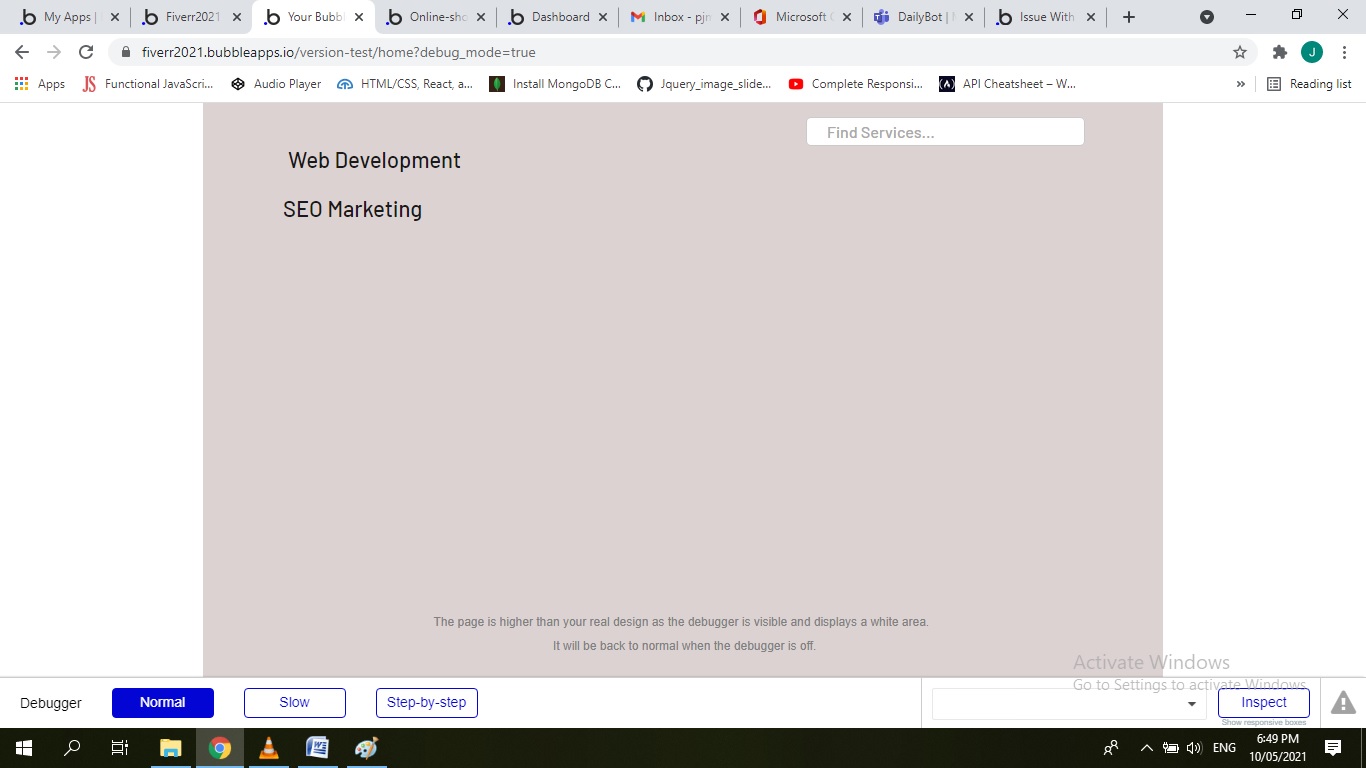Open File Explorer from the taskbar
This screenshot has height=768, width=1366.
171,747
